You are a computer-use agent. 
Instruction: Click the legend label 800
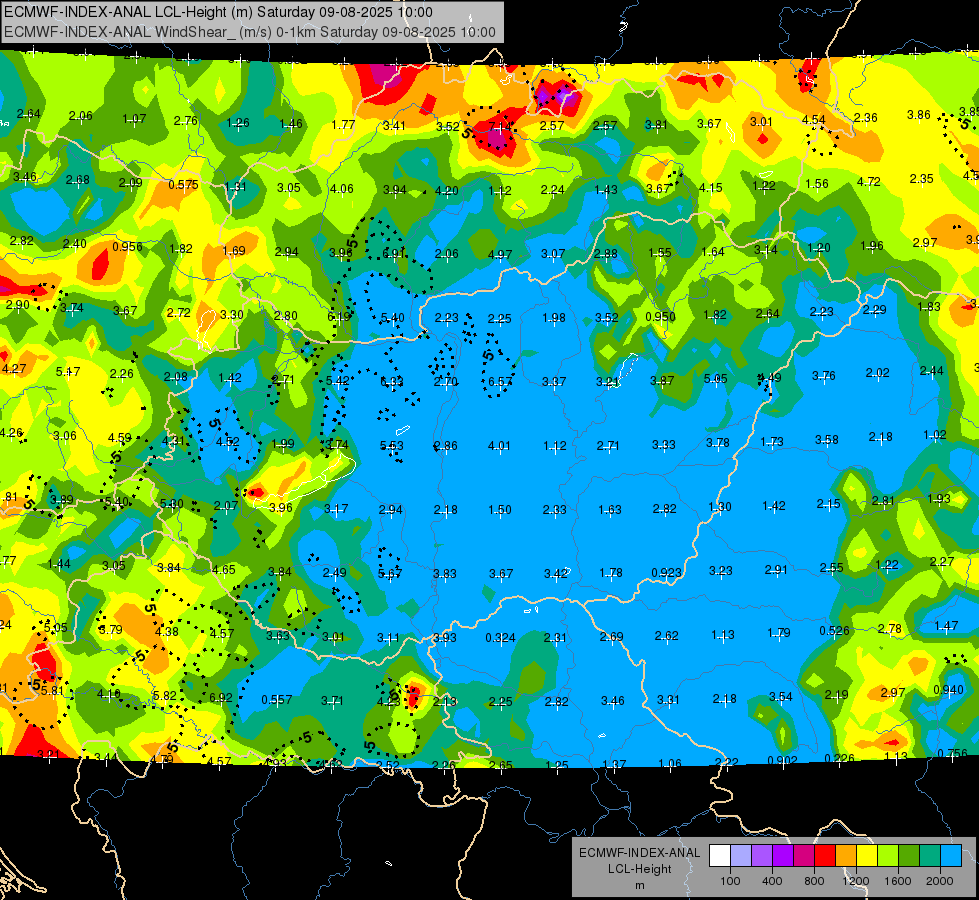(x=814, y=881)
